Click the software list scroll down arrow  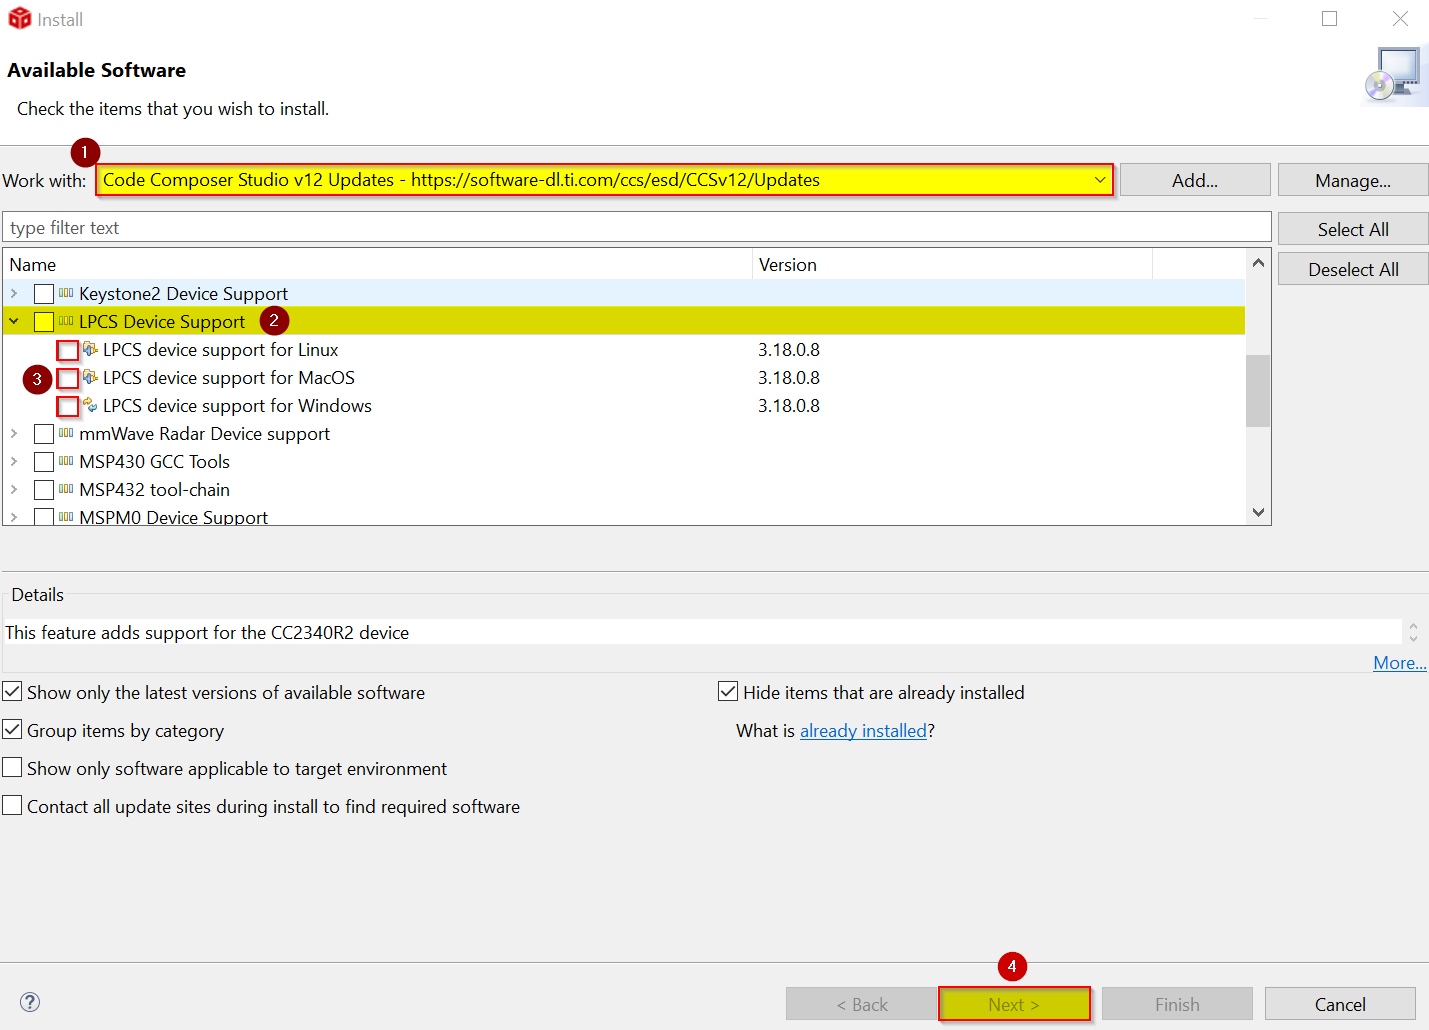[1258, 512]
